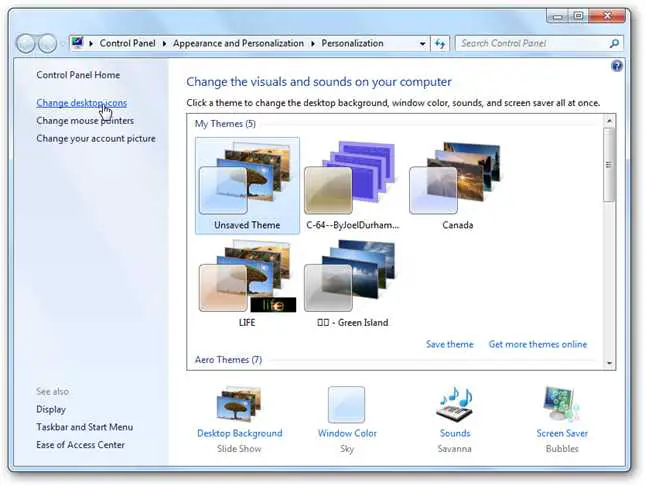Click the Back navigation arrow button
The height and width of the screenshot is (486, 645).
[x=26, y=43]
